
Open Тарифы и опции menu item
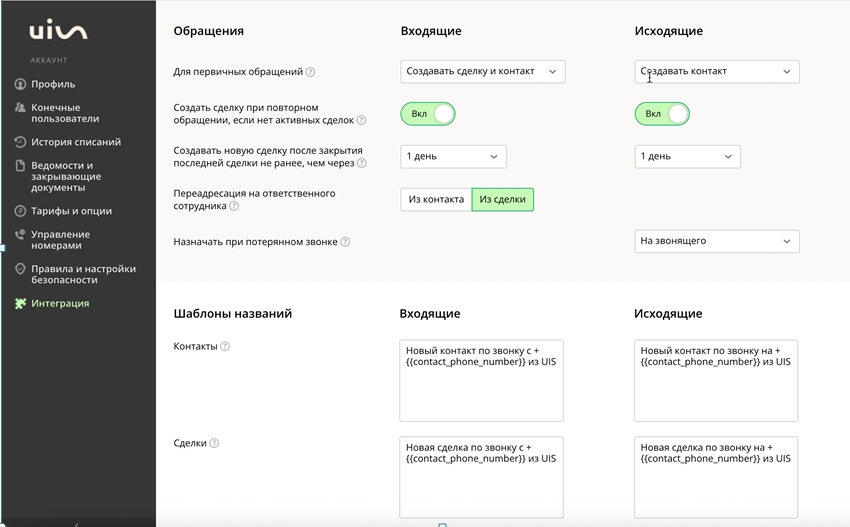click(x=71, y=211)
